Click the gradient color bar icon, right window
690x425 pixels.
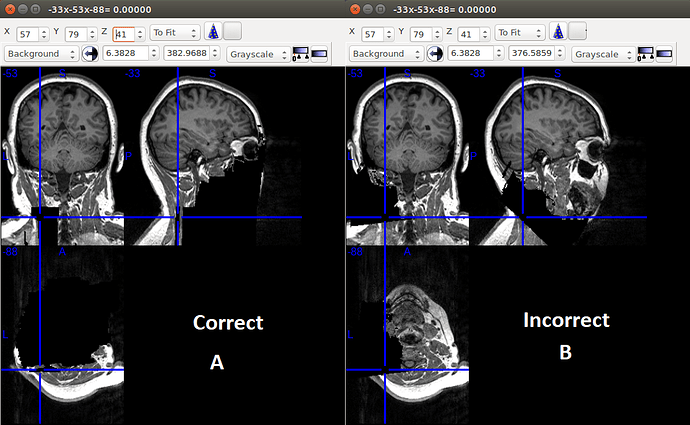664,54
